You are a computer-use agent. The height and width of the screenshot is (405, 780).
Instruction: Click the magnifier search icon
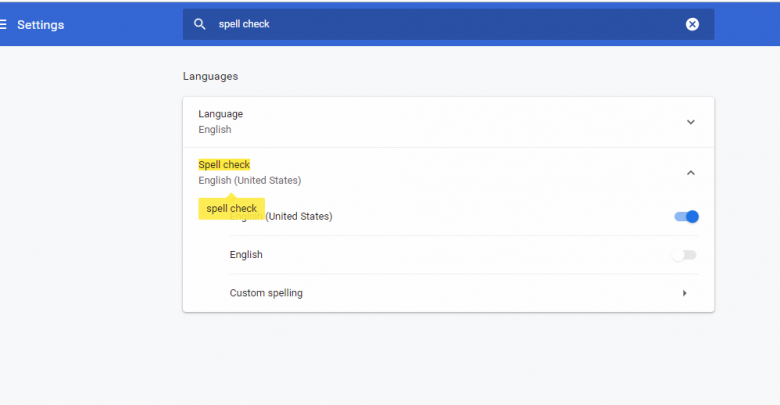point(200,24)
